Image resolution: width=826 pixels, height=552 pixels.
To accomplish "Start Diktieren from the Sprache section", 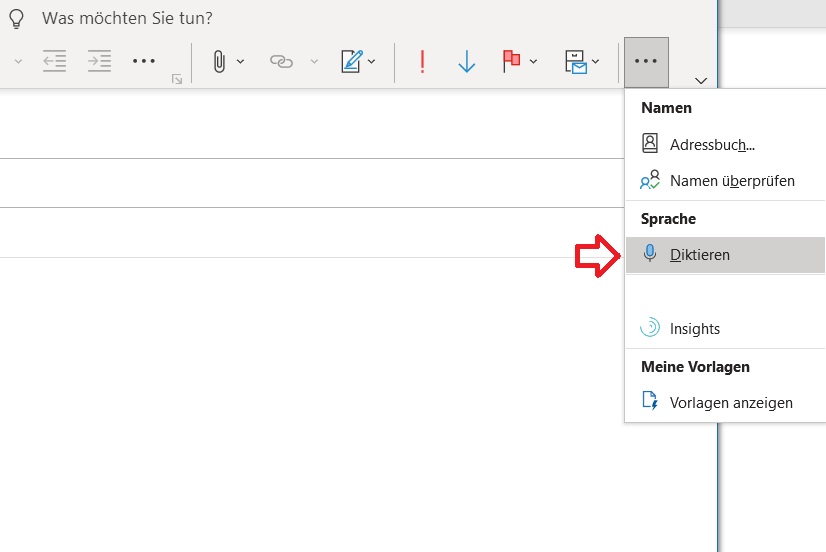I will click(x=725, y=255).
